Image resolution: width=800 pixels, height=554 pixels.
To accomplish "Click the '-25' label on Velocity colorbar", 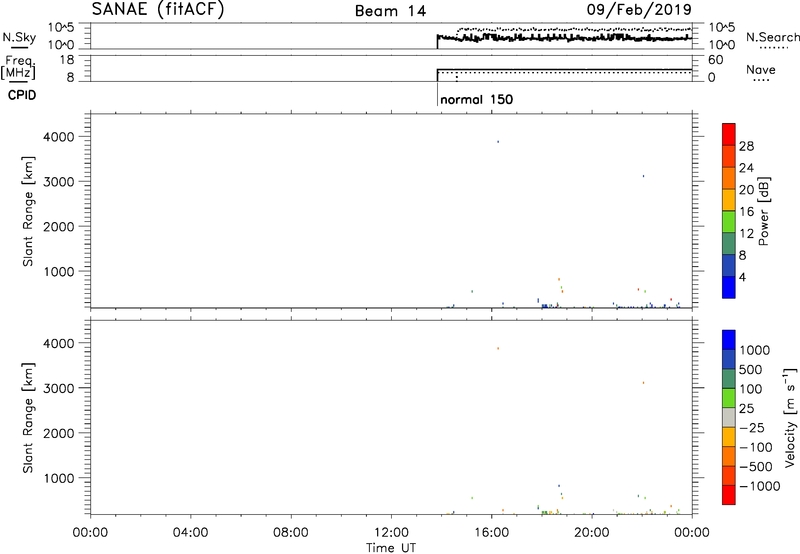I will click(x=752, y=428).
